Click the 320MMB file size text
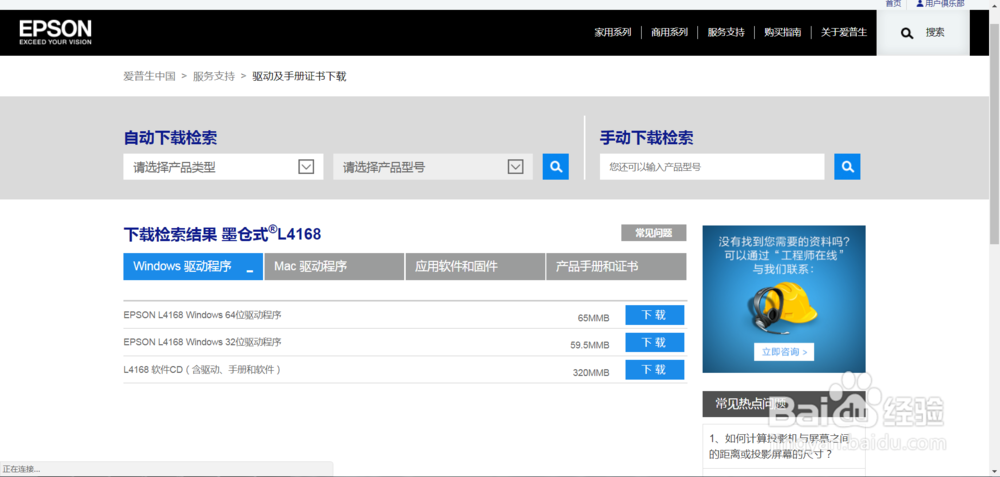This screenshot has height=477, width=1000. pos(591,372)
